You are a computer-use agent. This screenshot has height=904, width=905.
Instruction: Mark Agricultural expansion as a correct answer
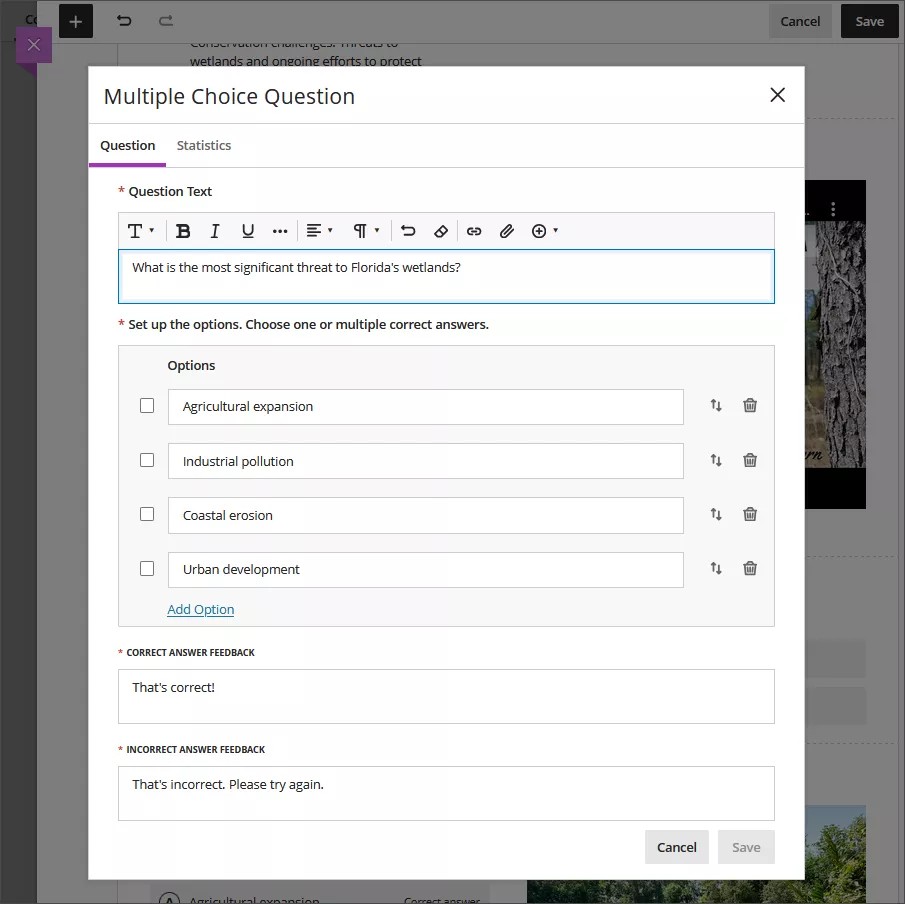(147, 405)
